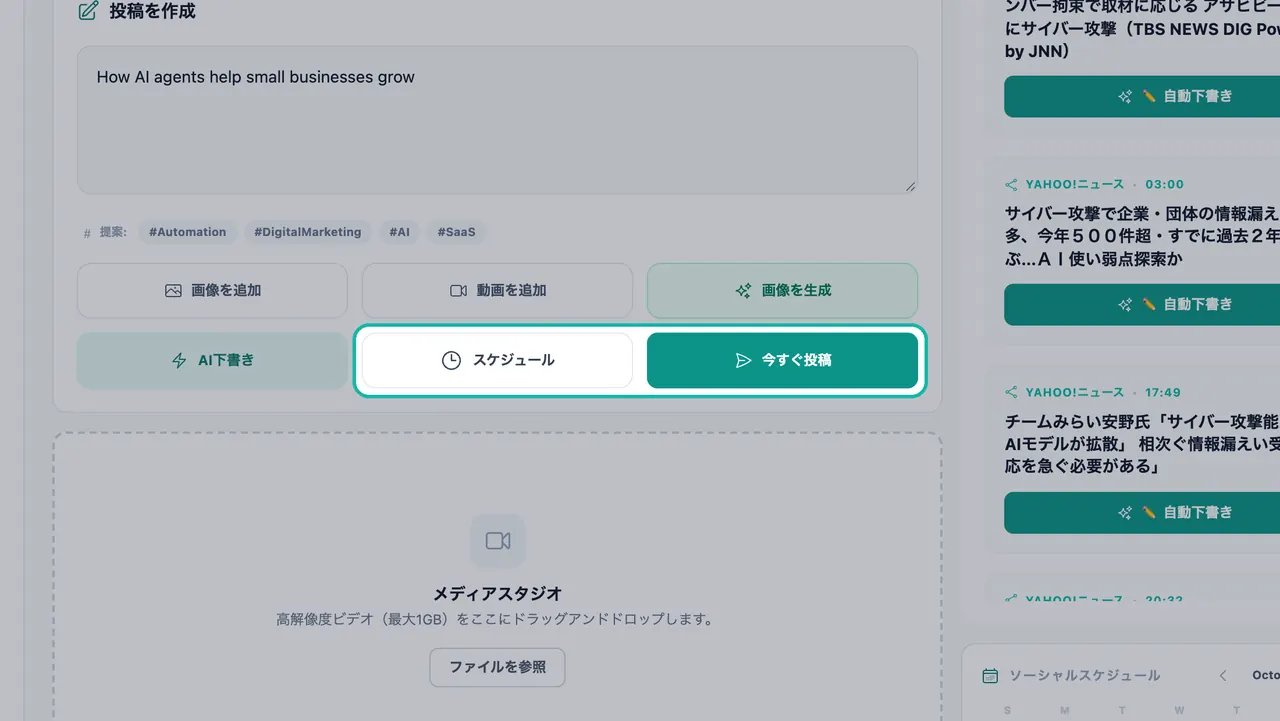
Task: Click in the post text area
Action: 497,120
